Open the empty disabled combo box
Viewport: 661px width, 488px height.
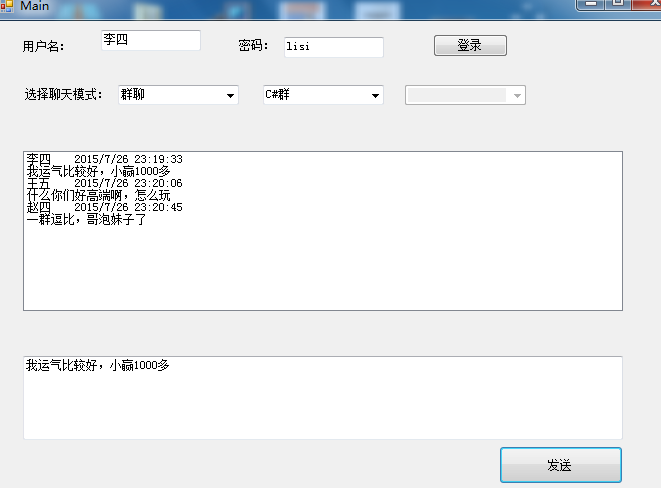click(x=465, y=95)
